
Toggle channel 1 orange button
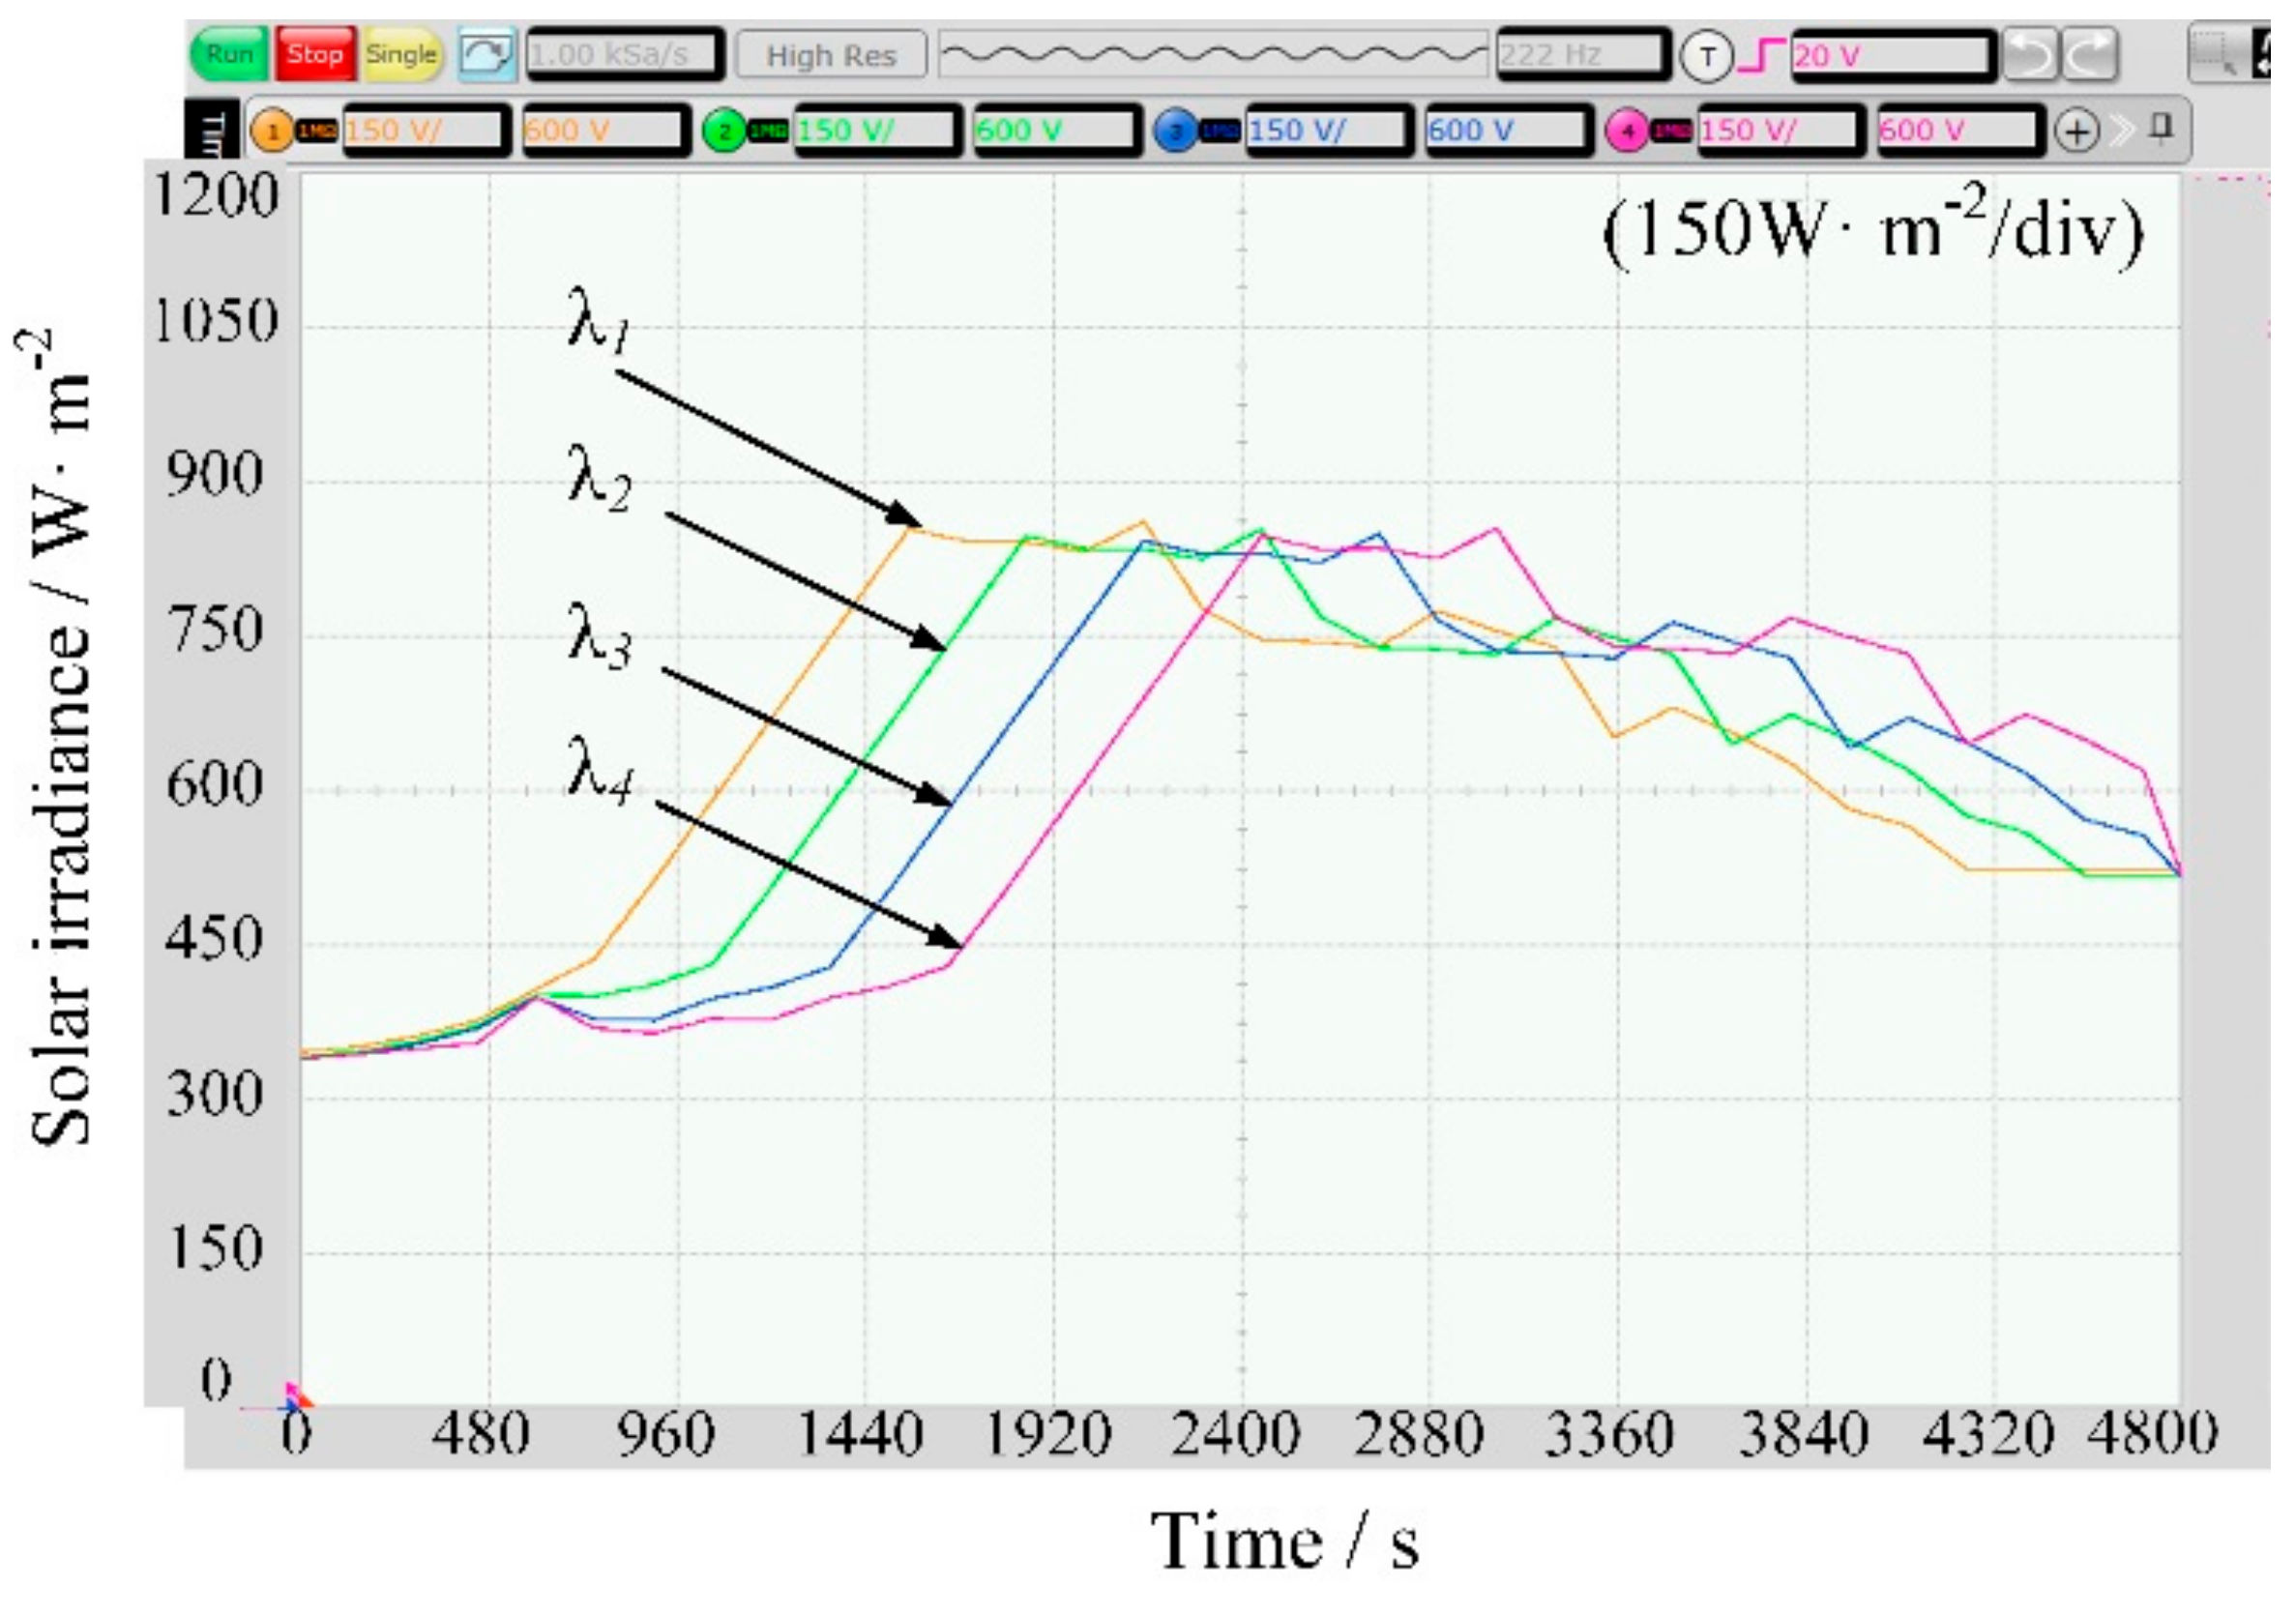(272, 131)
